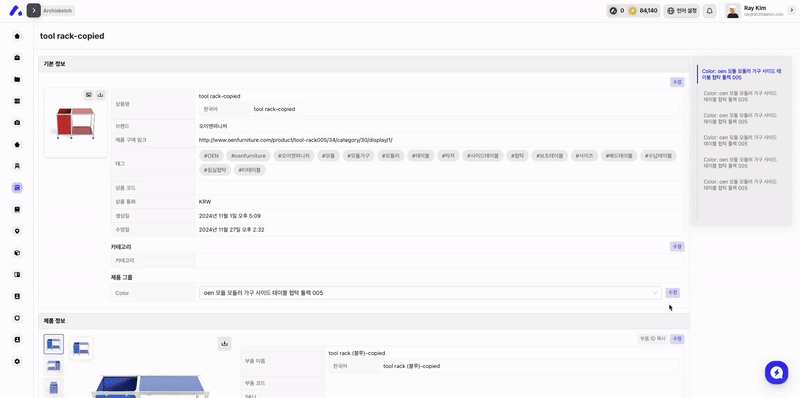Expand the Ray Kim account menu
The image size is (800, 398).
click(x=791, y=10)
